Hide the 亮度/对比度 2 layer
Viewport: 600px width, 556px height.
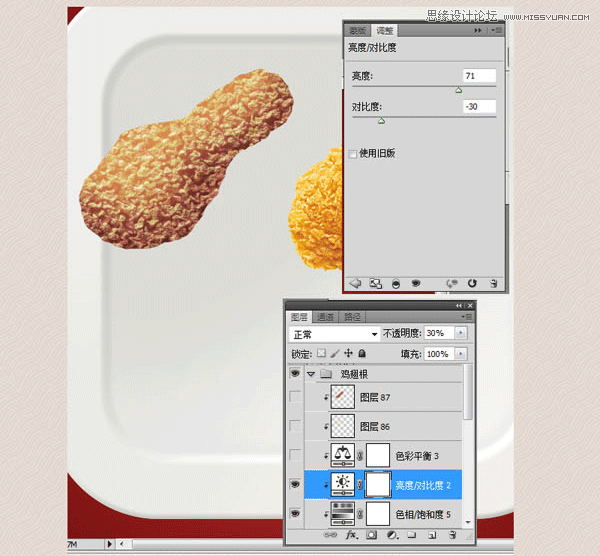coord(295,484)
